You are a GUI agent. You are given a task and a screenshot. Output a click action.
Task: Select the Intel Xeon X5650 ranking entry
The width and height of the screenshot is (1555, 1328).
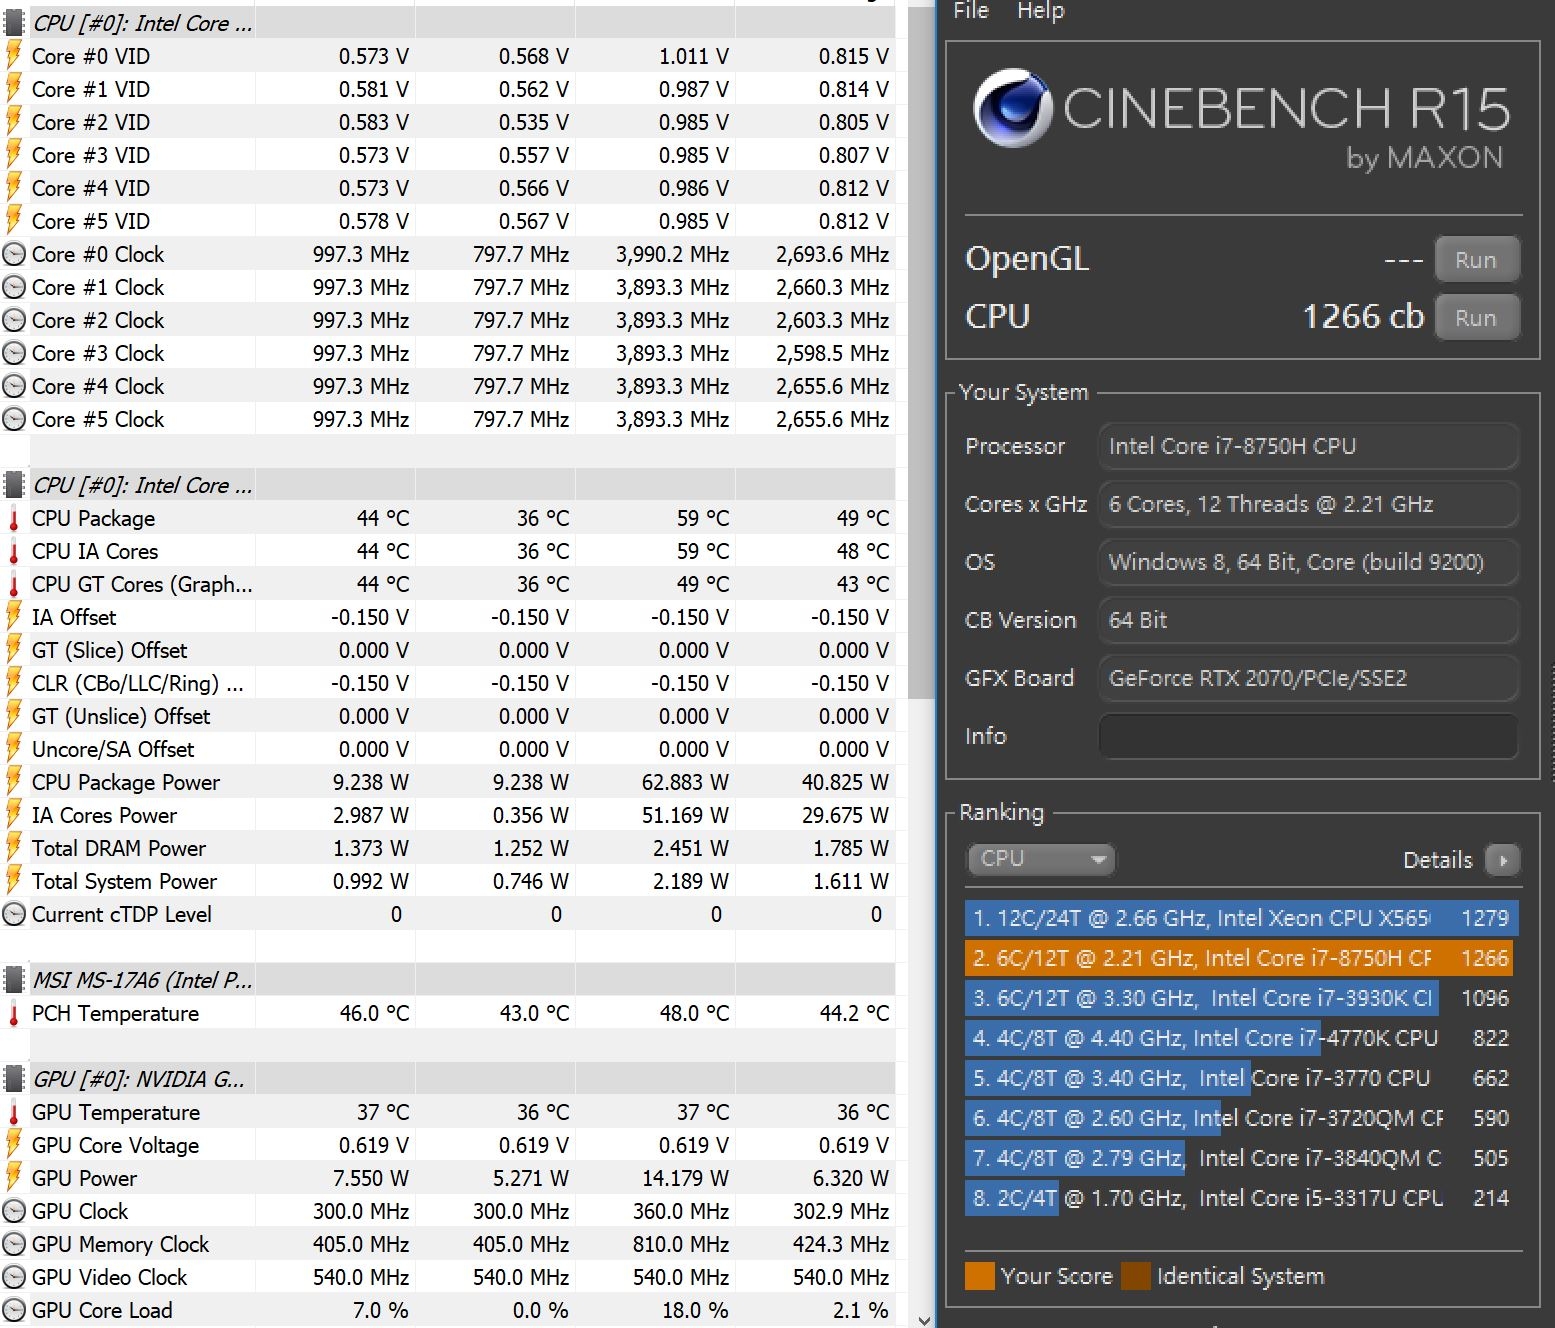tap(1242, 918)
